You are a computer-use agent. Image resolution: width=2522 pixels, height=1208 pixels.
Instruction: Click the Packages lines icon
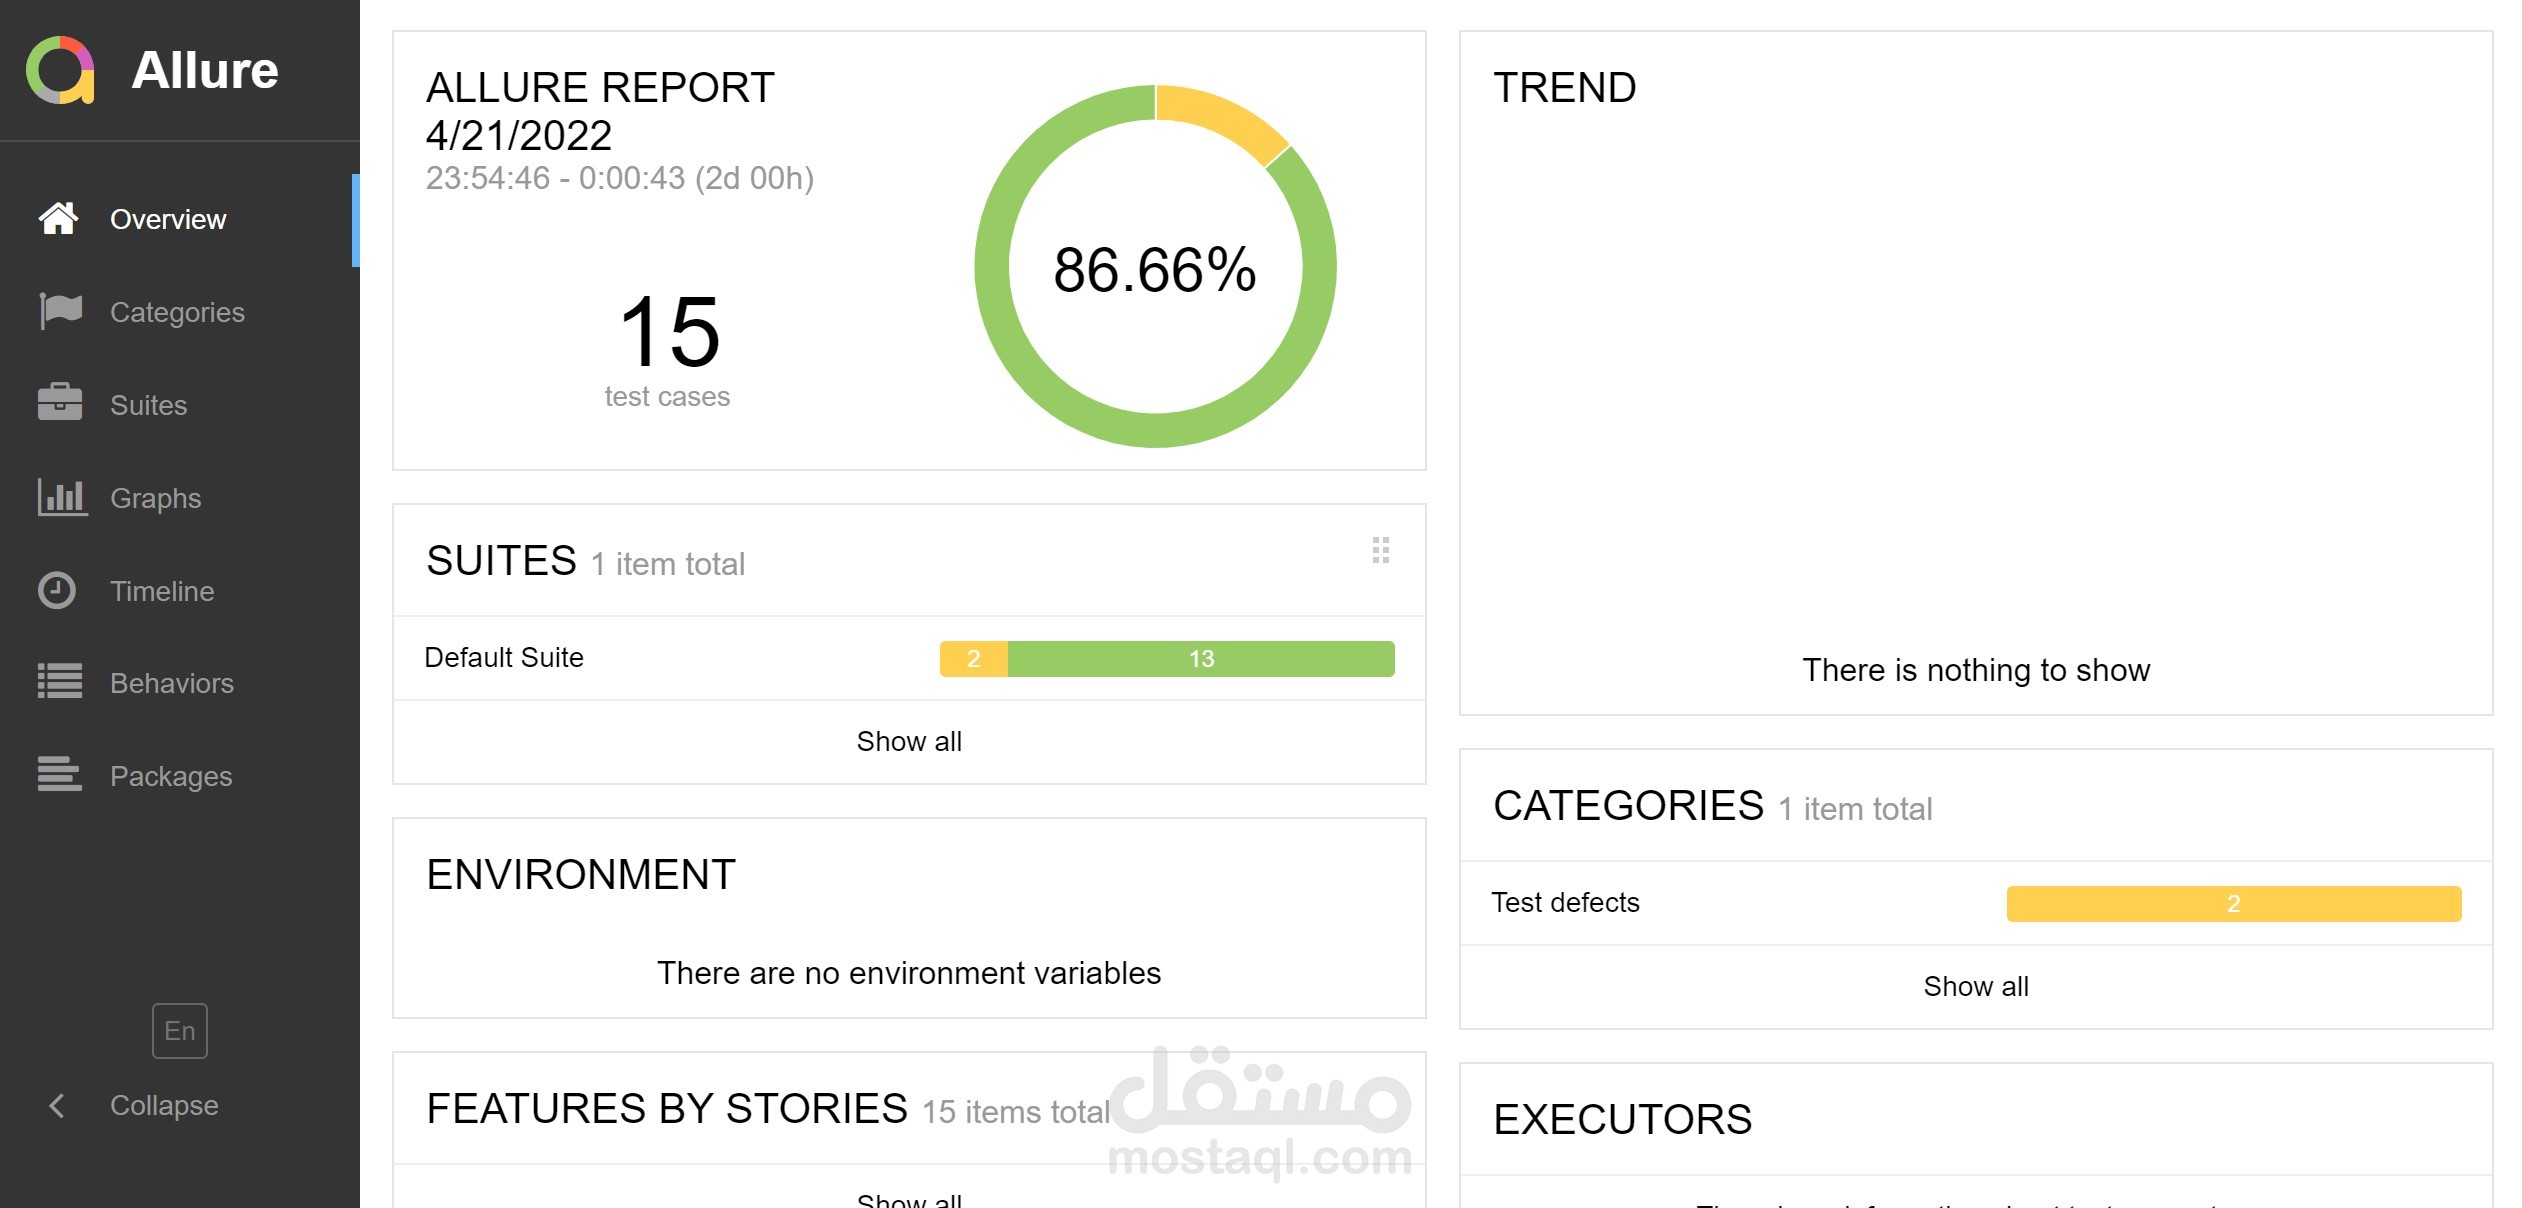coord(59,775)
